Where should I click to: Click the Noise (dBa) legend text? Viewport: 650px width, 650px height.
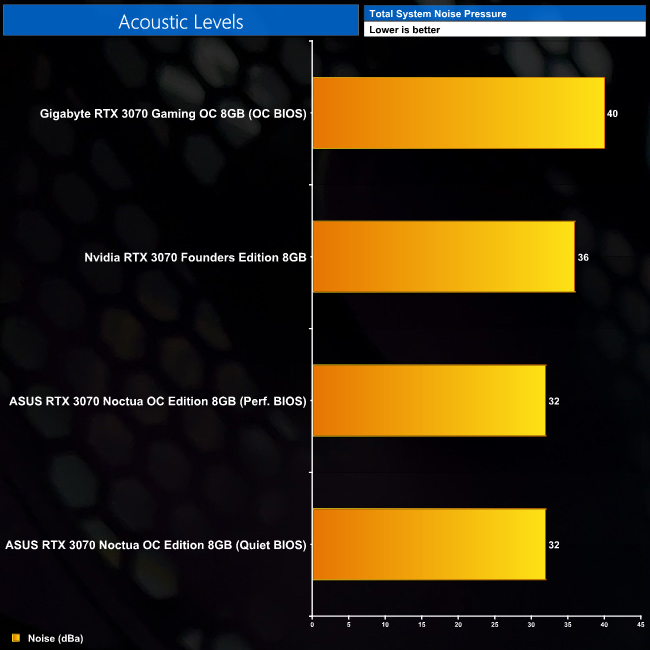tap(56, 638)
